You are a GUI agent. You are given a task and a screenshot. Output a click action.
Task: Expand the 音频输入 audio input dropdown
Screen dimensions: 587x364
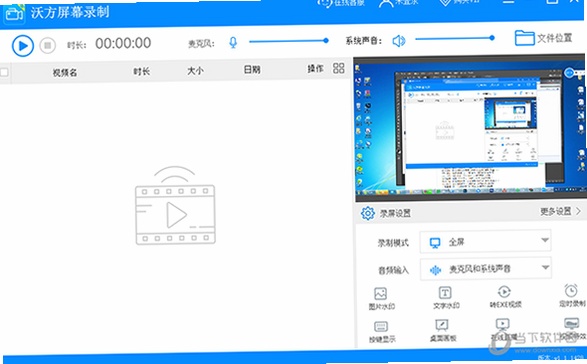pos(485,269)
